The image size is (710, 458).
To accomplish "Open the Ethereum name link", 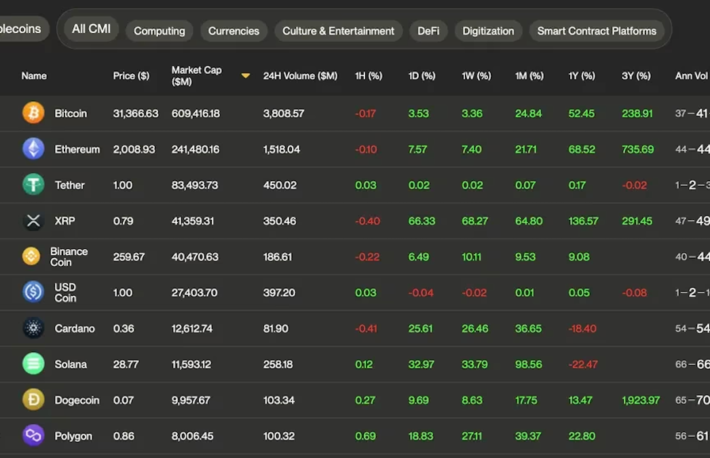I will (x=77, y=149).
